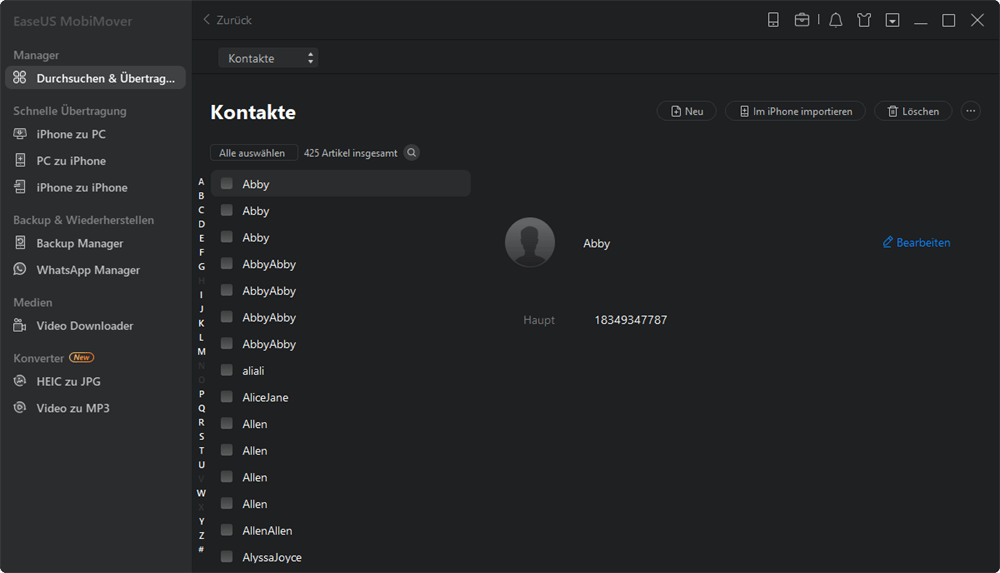Click Abby's contact avatar picture
The height and width of the screenshot is (573, 1000).
click(529, 242)
